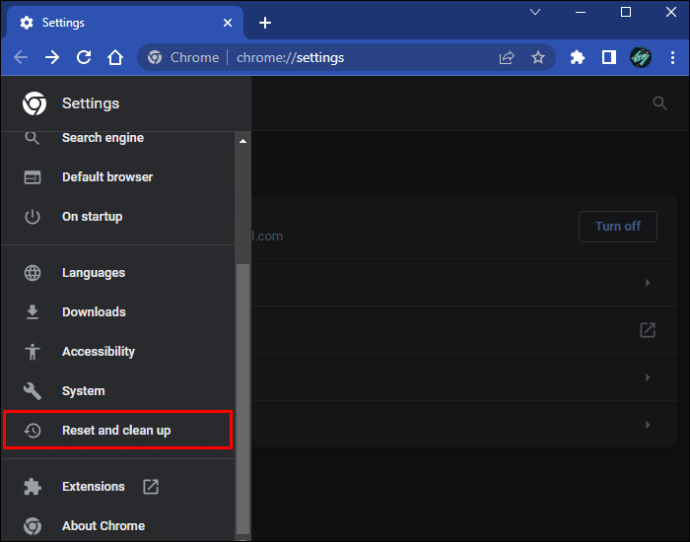
Task: Bookmark this page with star icon
Action: tap(538, 57)
